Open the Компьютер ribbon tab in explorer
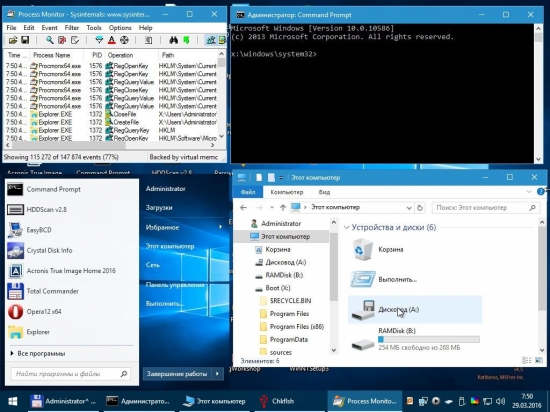 [287, 192]
